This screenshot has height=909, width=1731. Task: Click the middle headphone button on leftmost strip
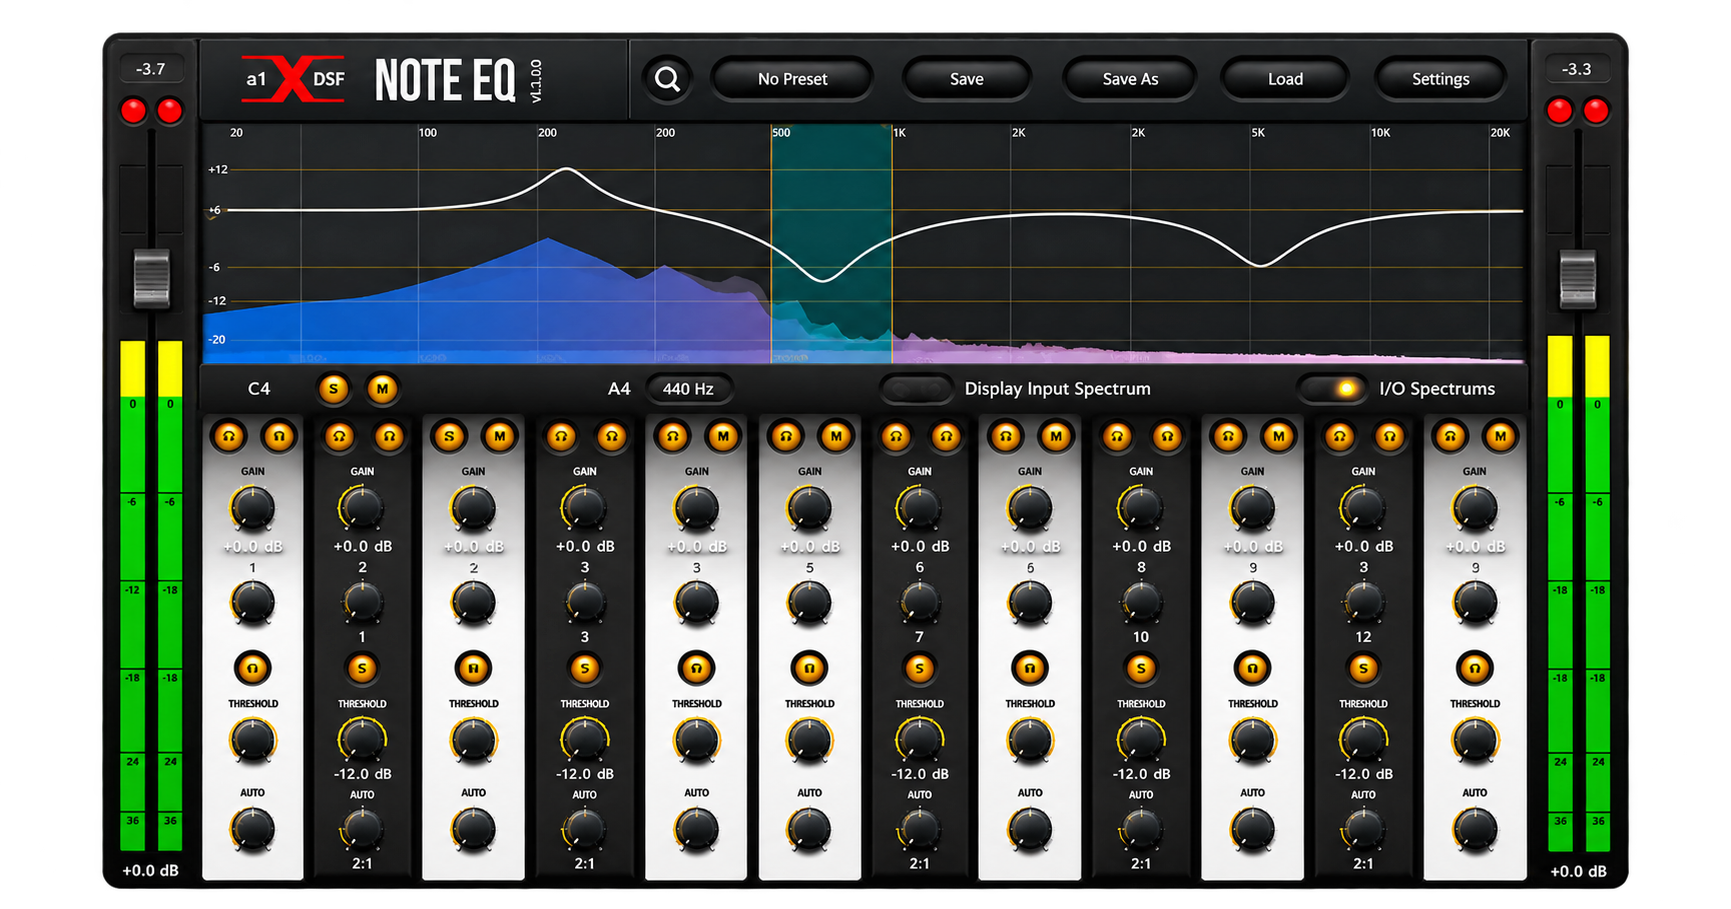(x=253, y=668)
